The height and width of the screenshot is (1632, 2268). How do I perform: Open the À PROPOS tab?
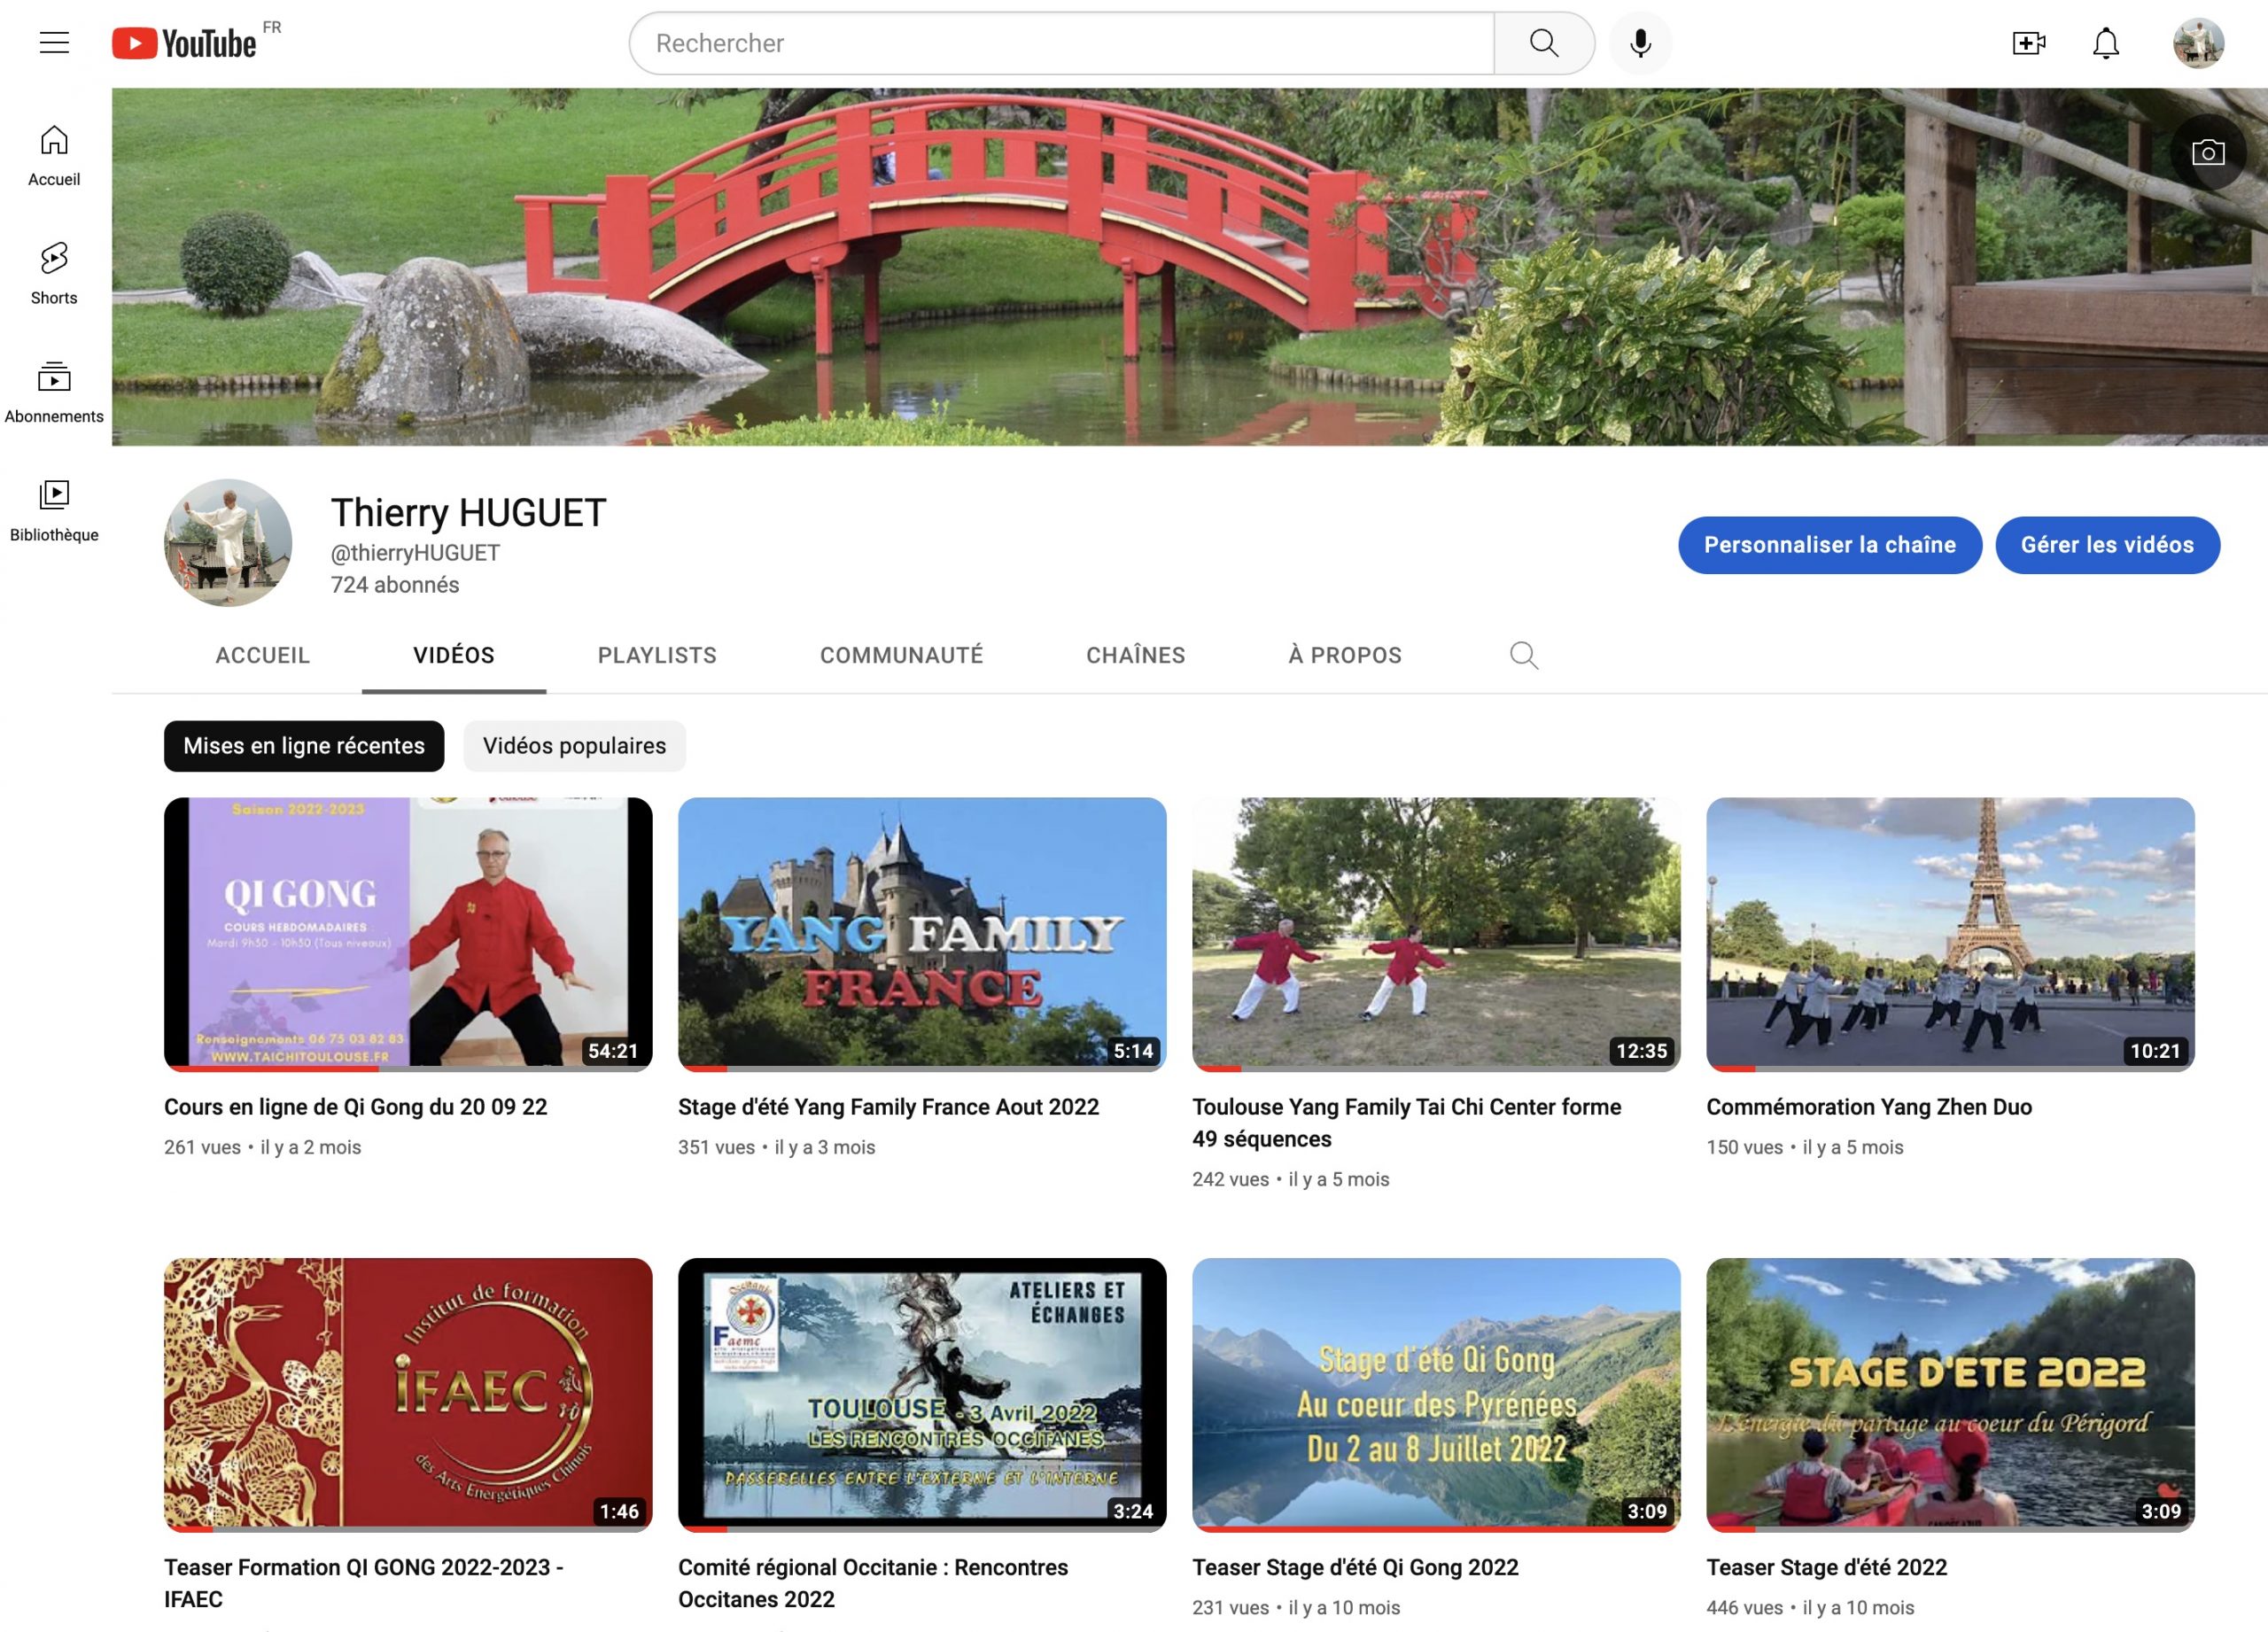[x=1345, y=655]
